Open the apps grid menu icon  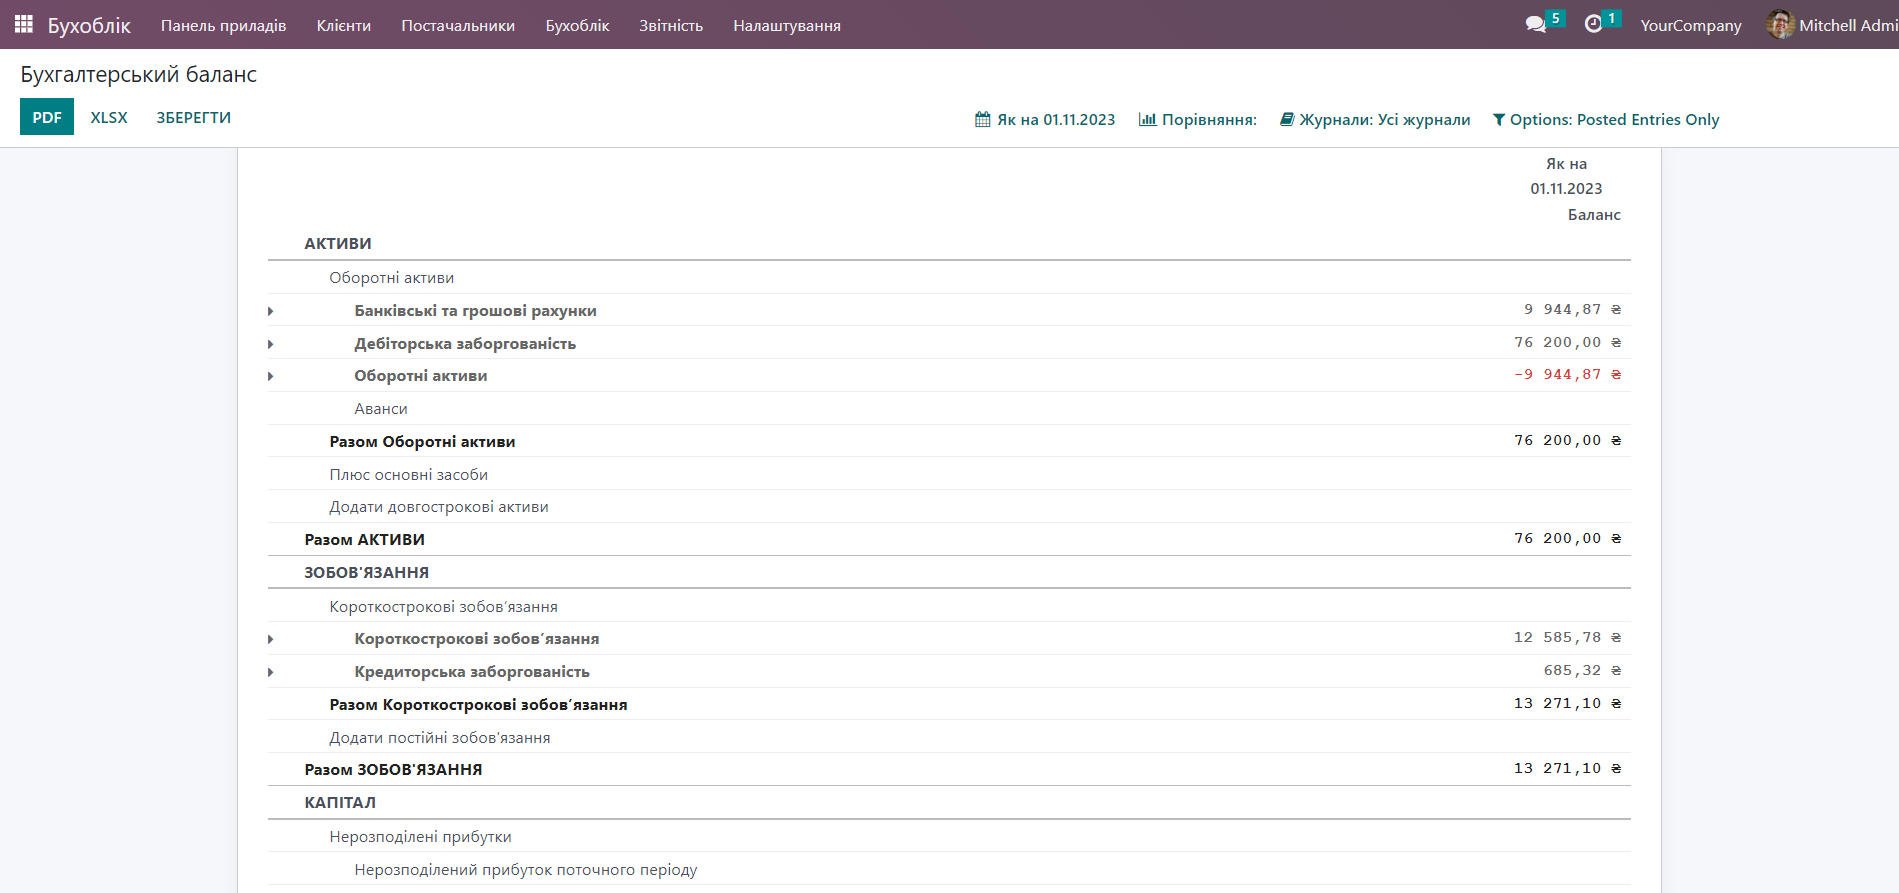24,24
